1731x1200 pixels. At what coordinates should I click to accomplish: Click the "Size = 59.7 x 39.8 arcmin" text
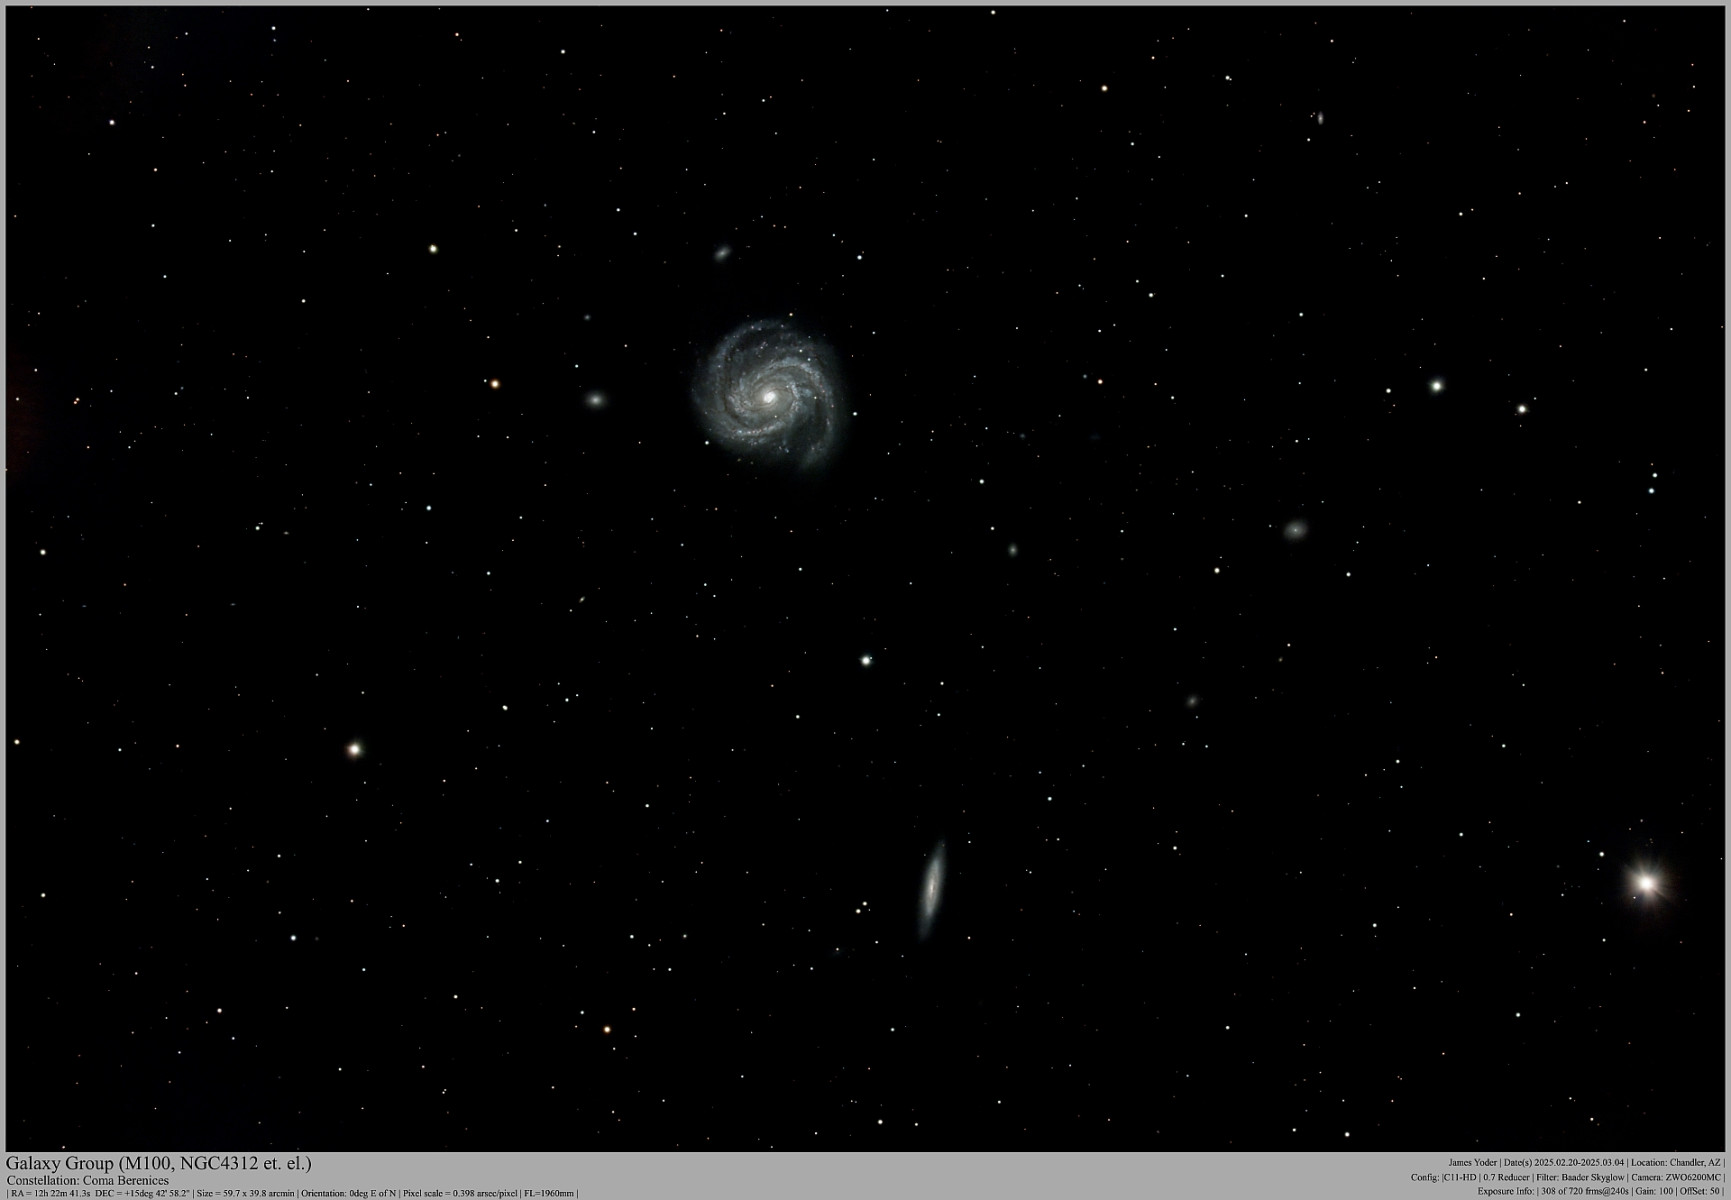(245, 1193)
